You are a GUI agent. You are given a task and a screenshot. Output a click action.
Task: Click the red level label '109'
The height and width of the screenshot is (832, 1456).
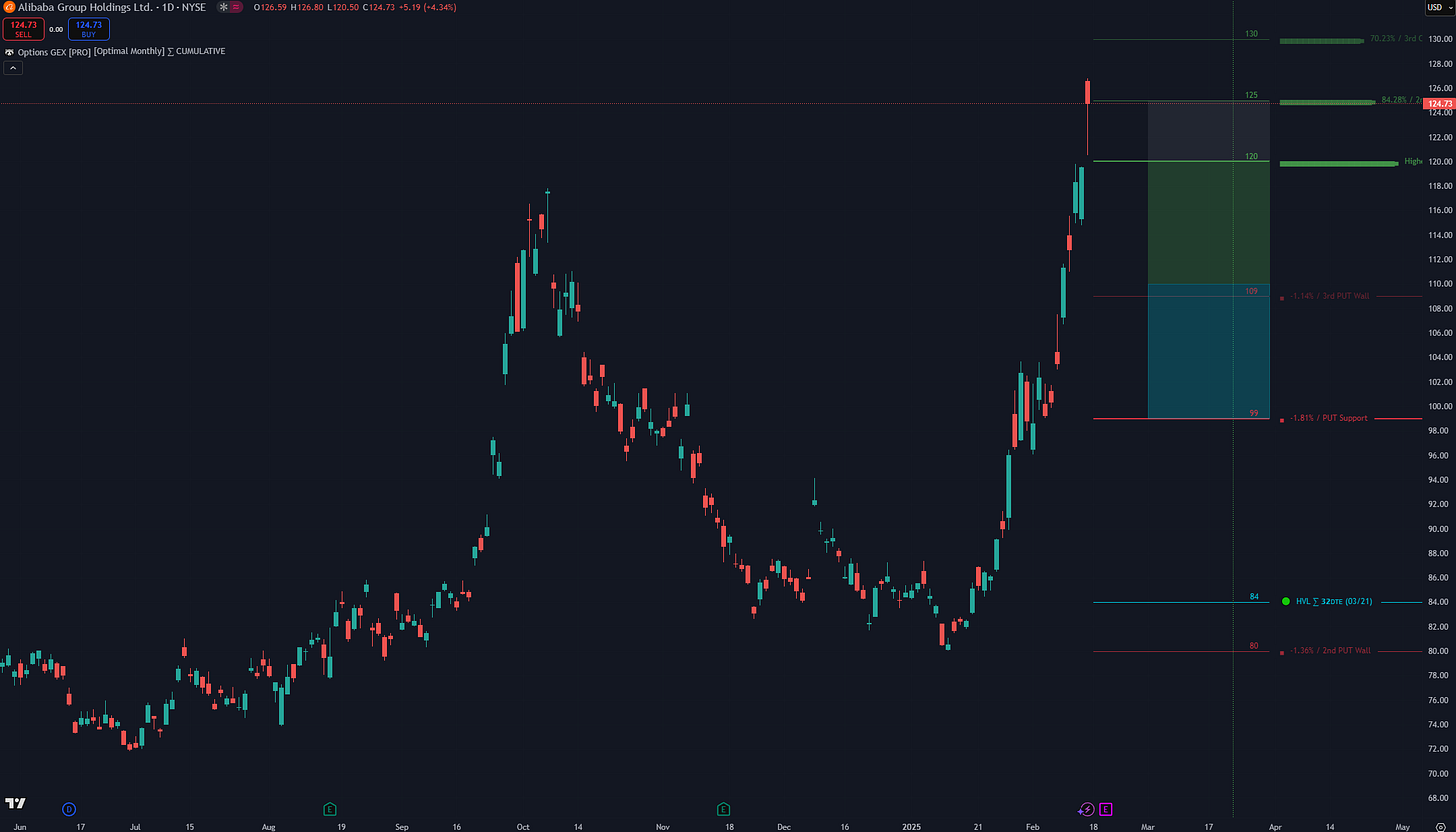(x=1251, y=291)
